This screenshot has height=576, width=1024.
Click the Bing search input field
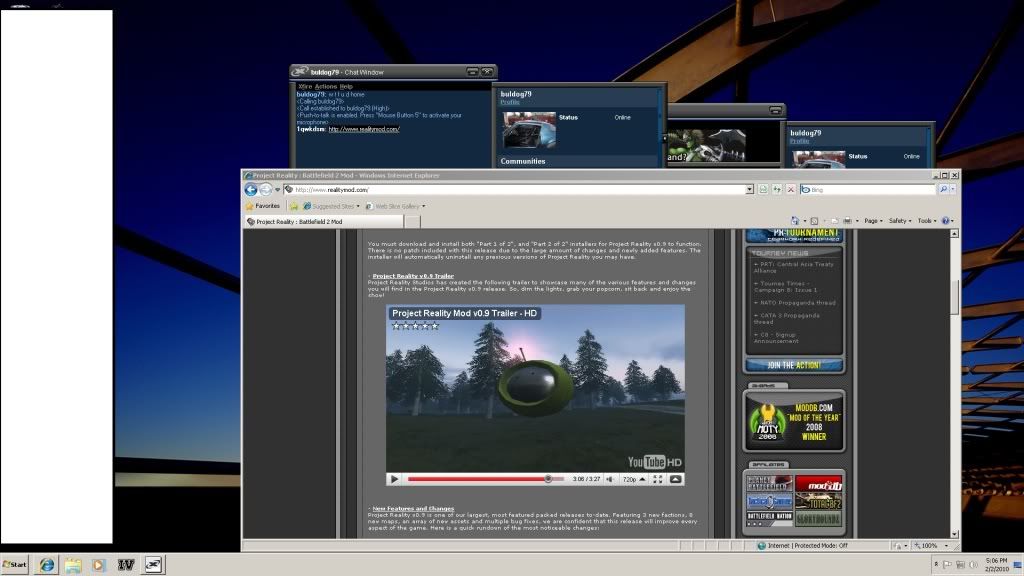(x=868, y=189)
